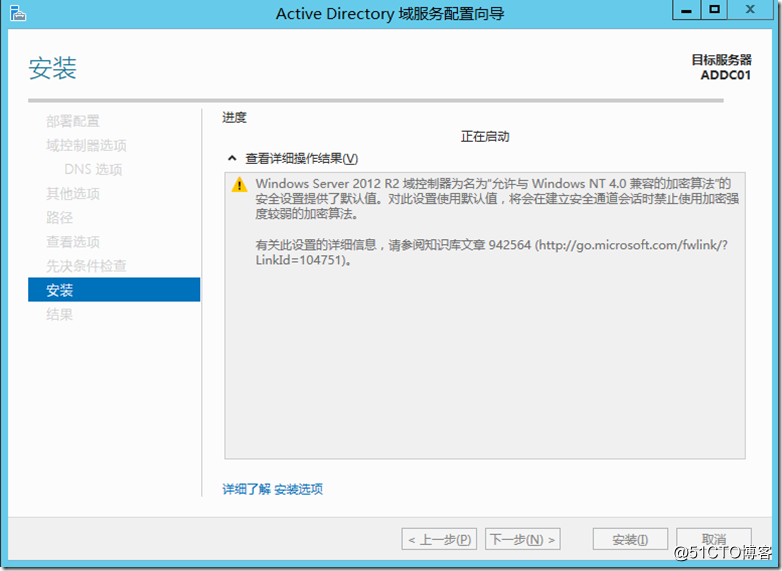Select 部署配置 in the sidebar

pos(73,121)
